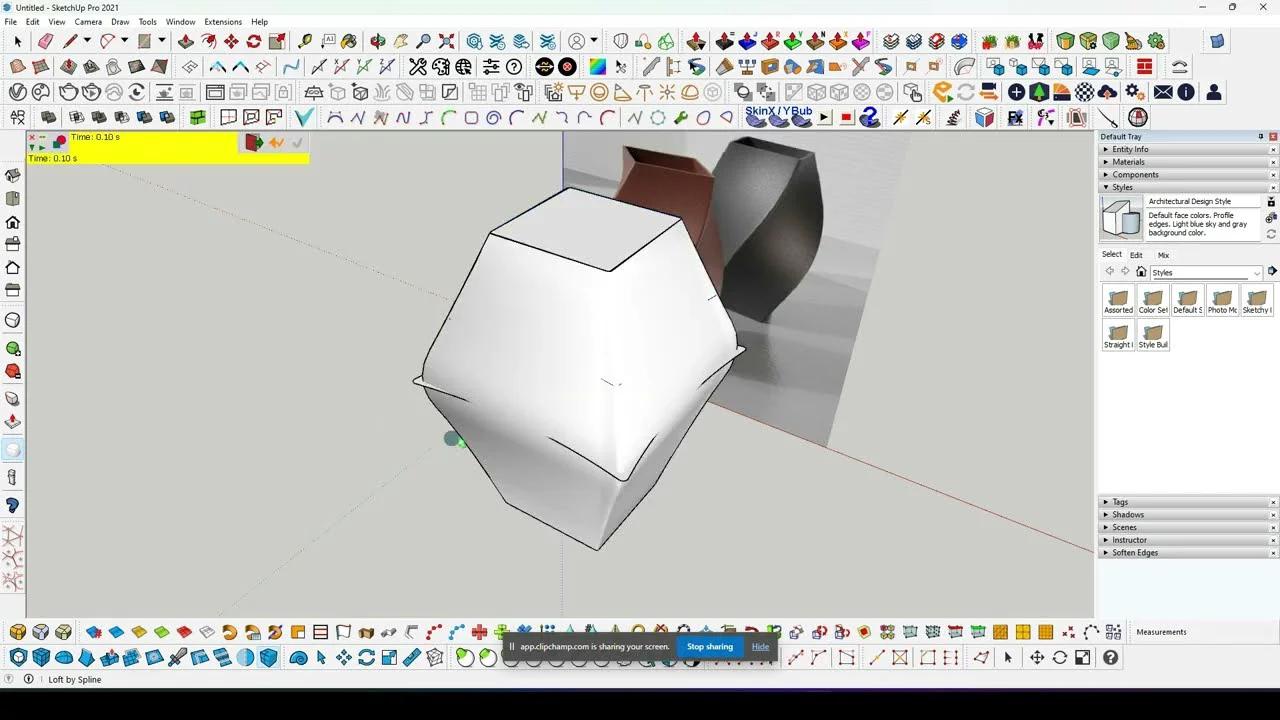Open the envelope mail icon
The height and width of the screenshot is (720, 1280).
pos(1163,92)
